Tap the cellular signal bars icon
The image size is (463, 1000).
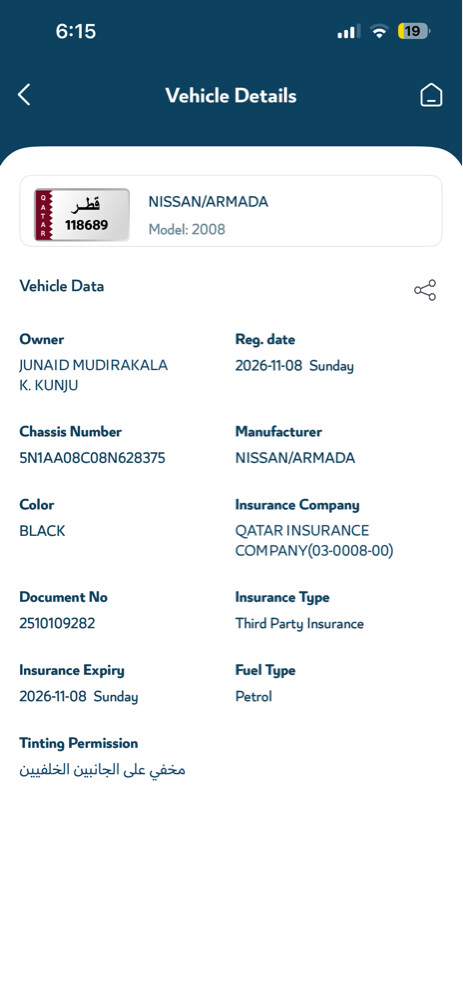(348, 31)
